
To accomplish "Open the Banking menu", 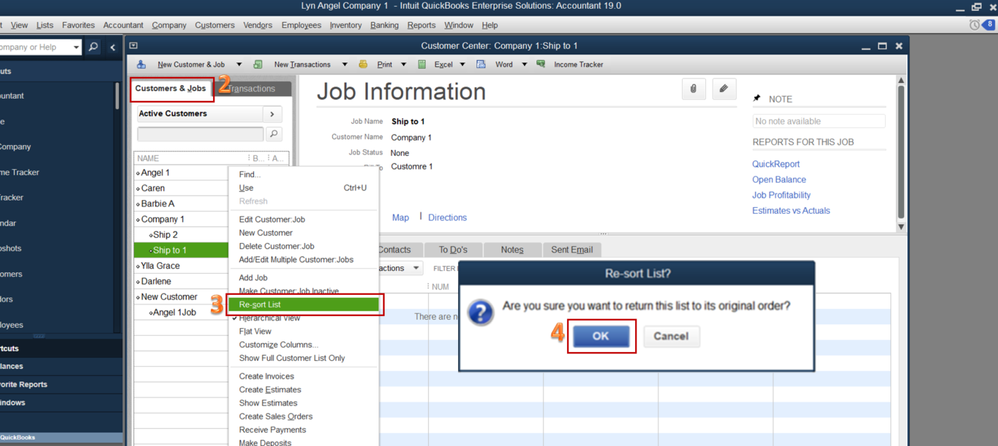I will (x=384, y=25).
